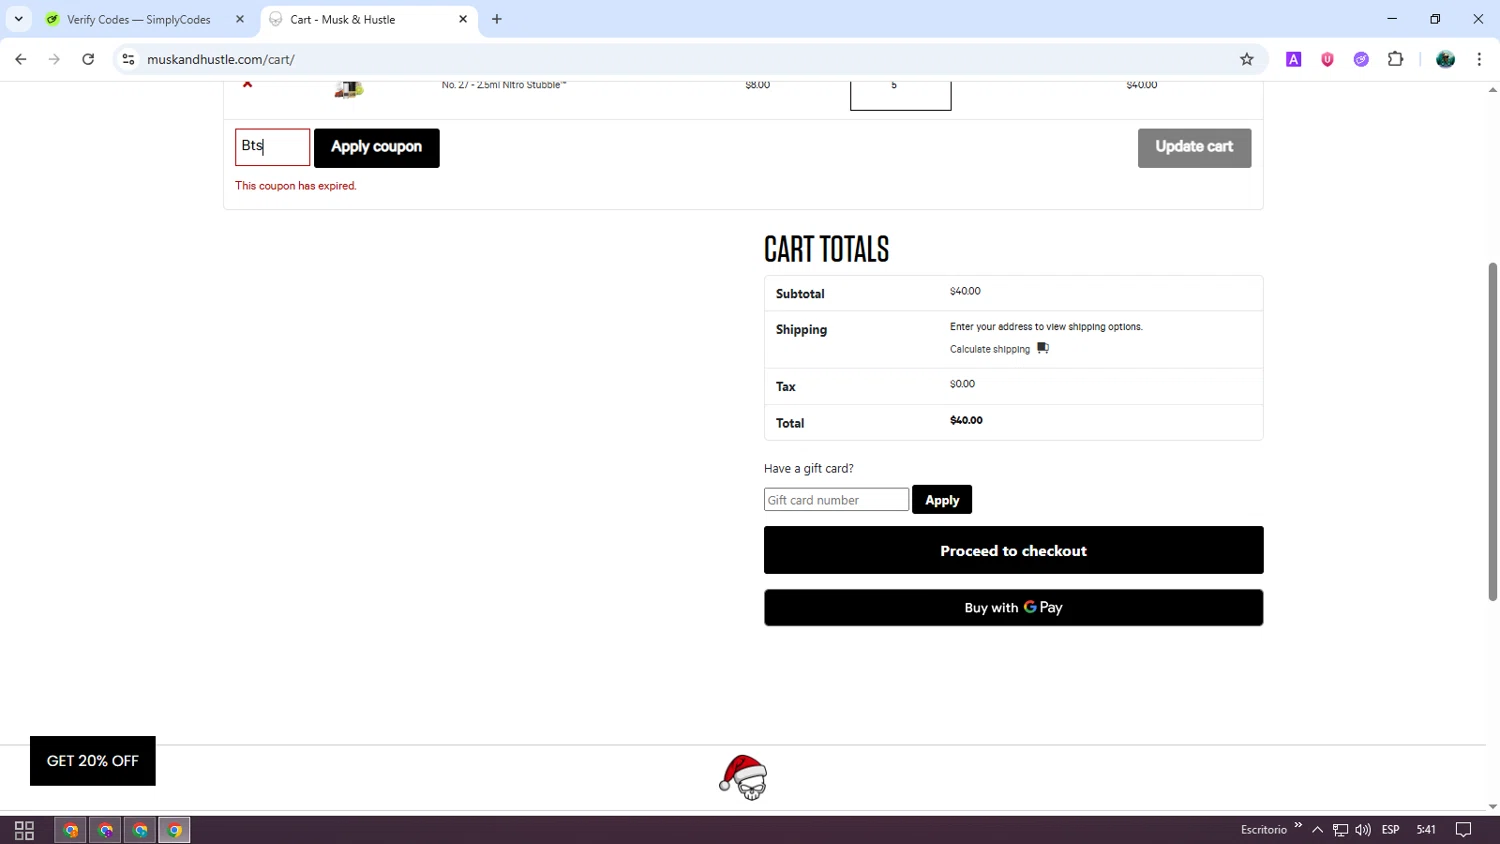Open the Extensions puzzle menu

pos(1395,59)
